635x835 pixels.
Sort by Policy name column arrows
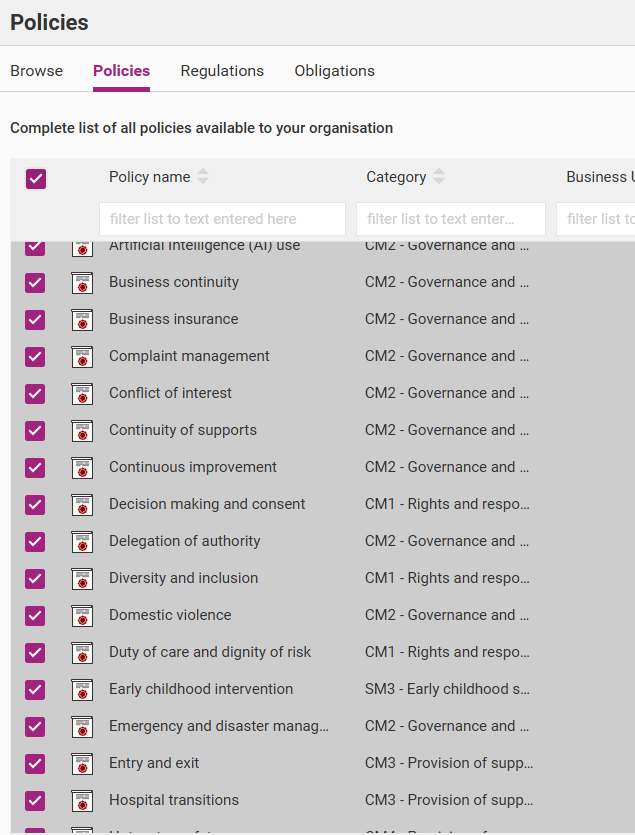pos(203,176)
